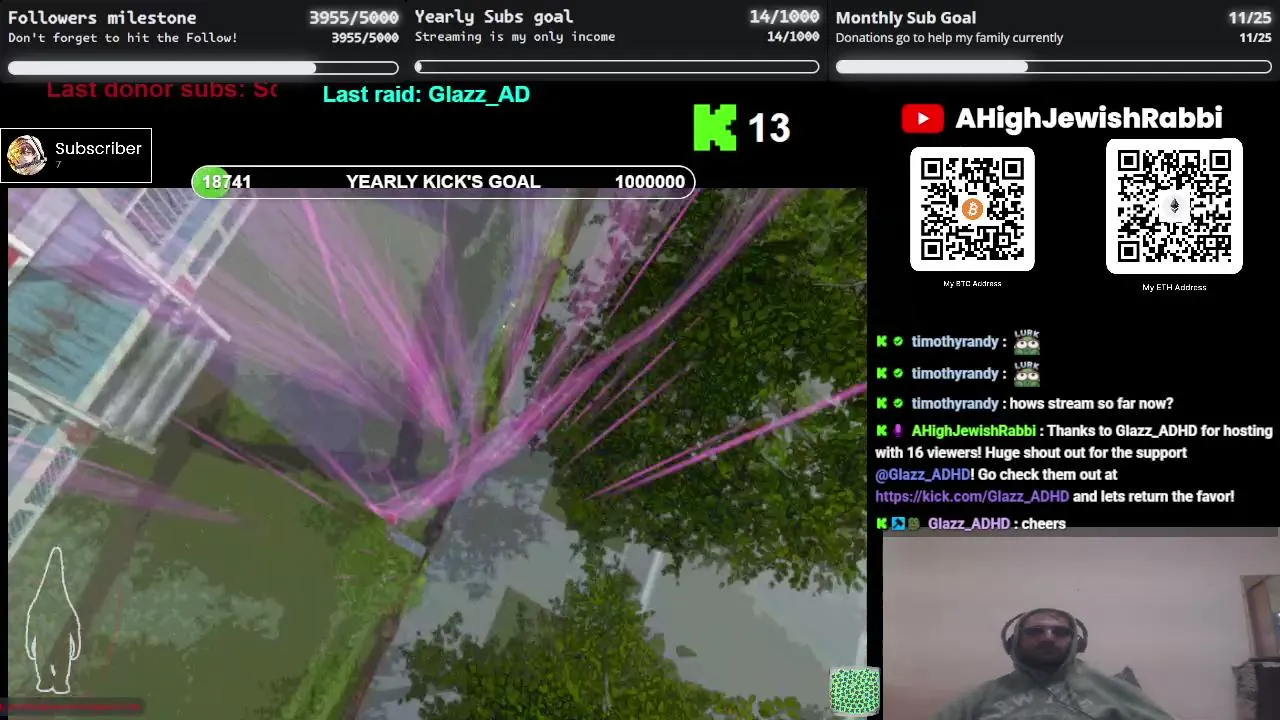The image size is (1280, 720).
Task: Open the https://kick.com/Glazz_ADHD link
Action: (972, 496)
